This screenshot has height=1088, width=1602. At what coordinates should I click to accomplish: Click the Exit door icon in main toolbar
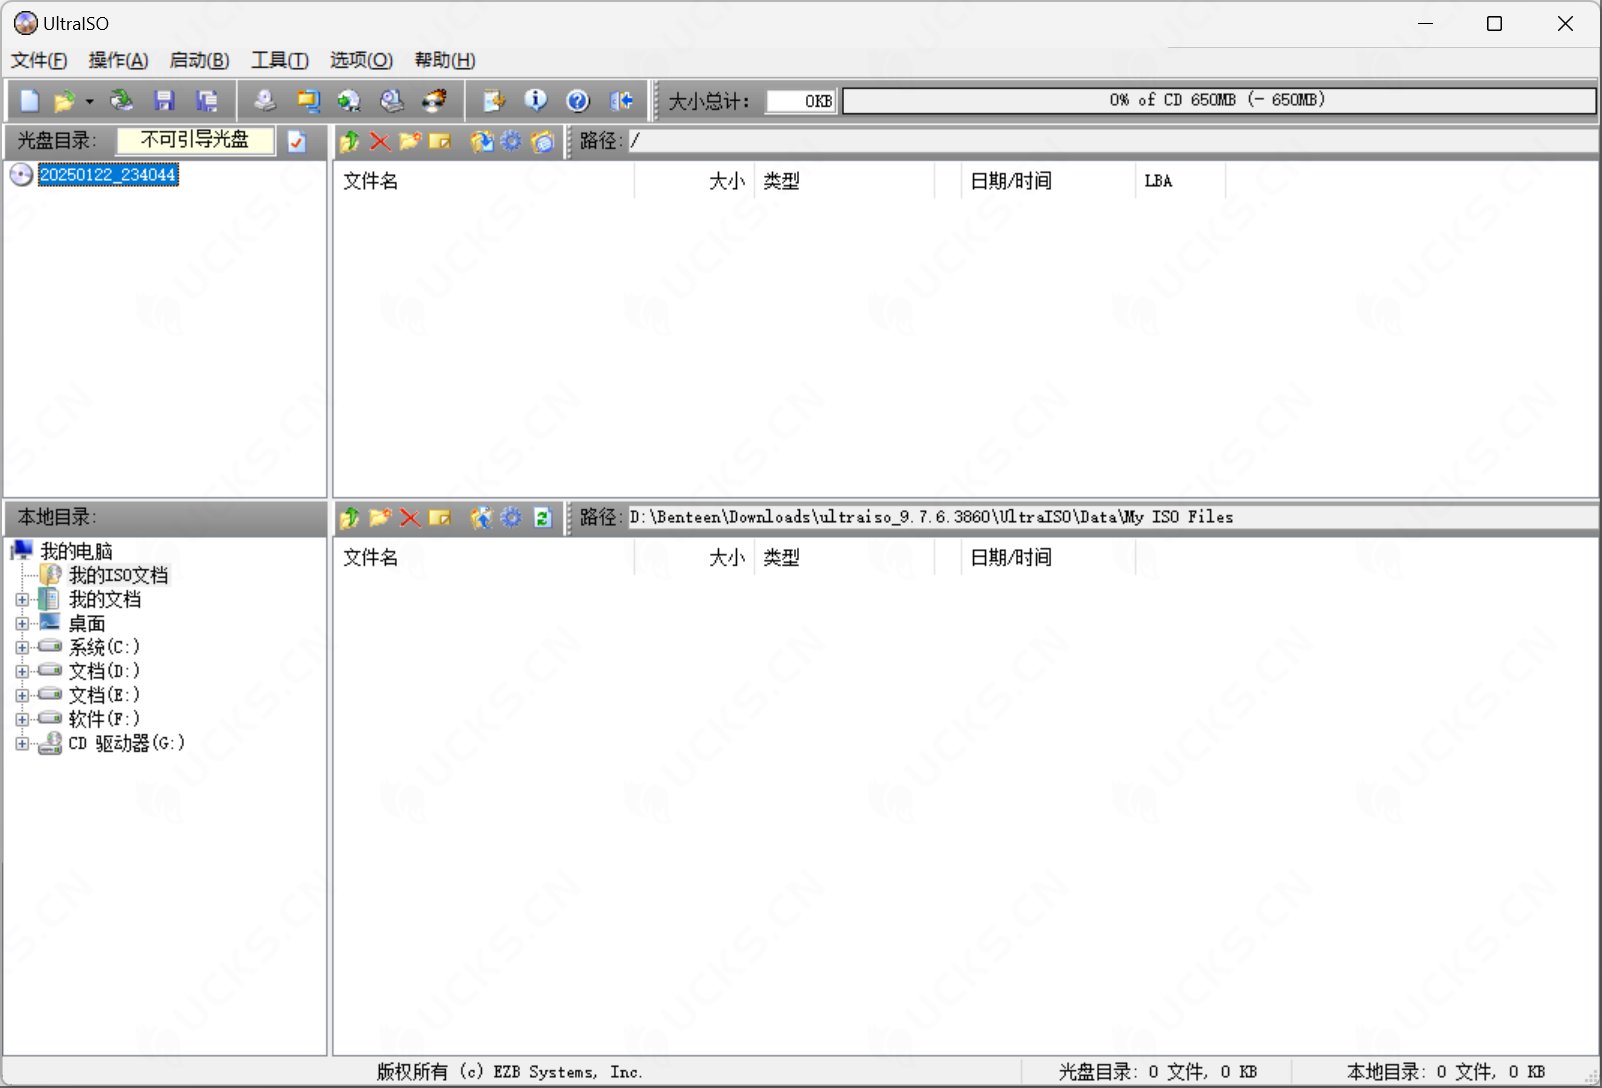[621, 101]
